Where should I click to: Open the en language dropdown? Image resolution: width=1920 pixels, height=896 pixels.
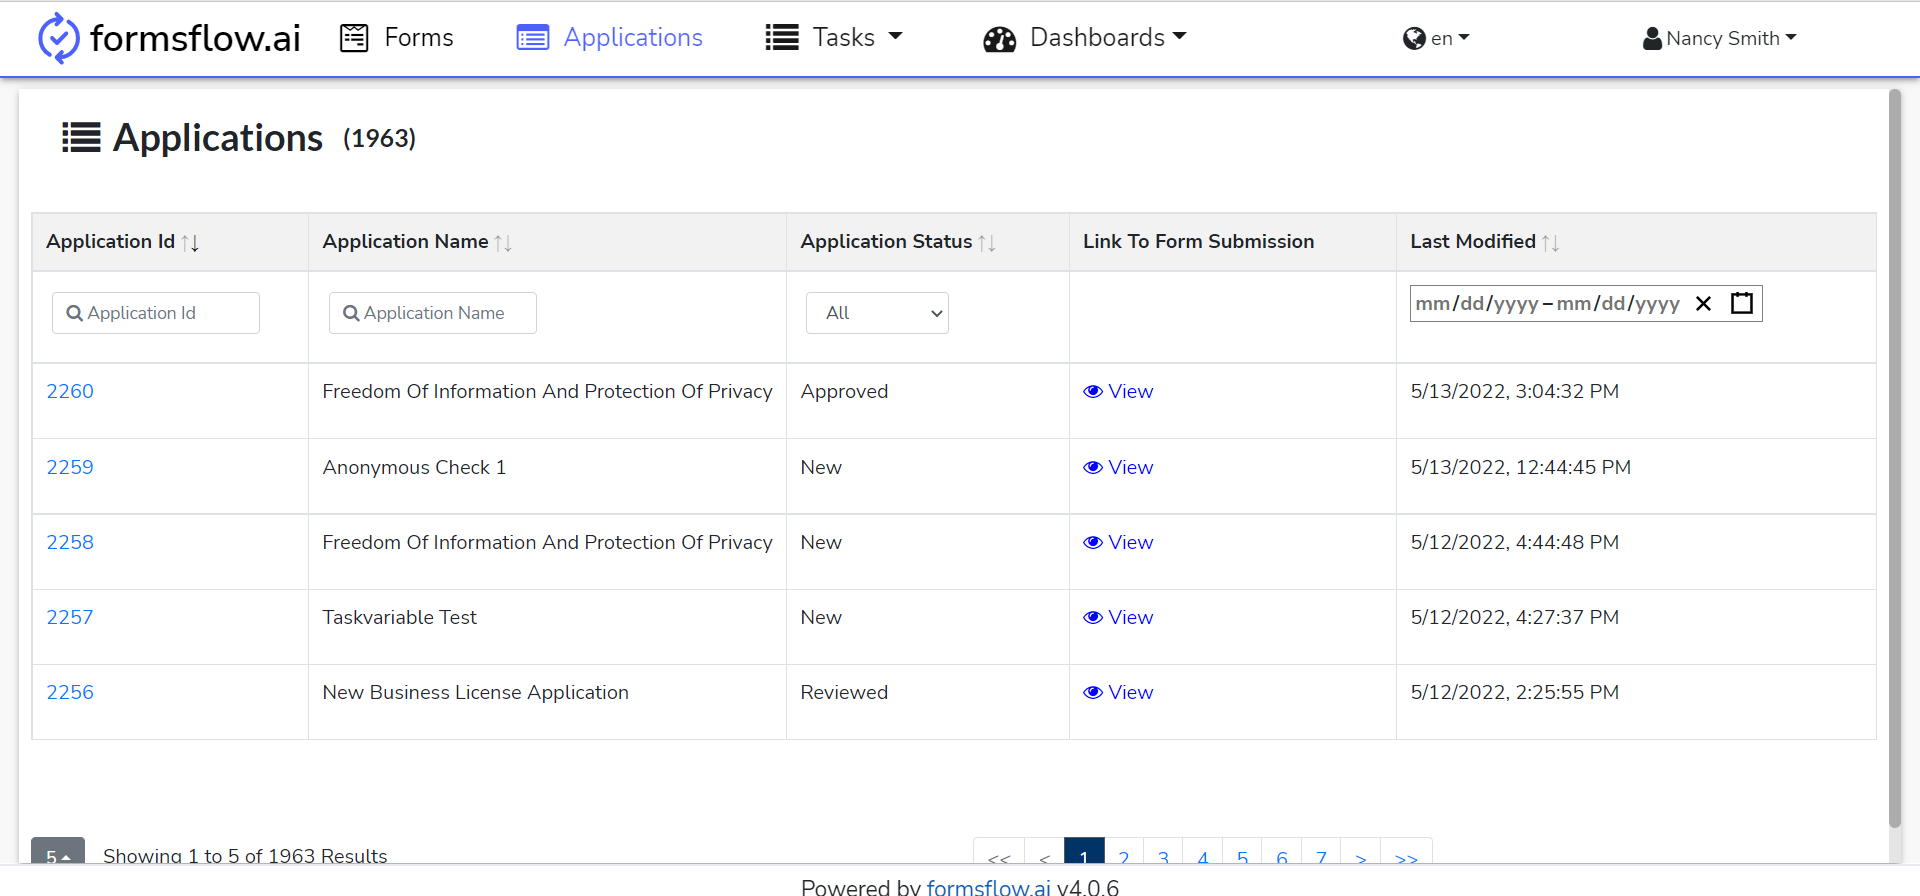[x=1437, y=38]
